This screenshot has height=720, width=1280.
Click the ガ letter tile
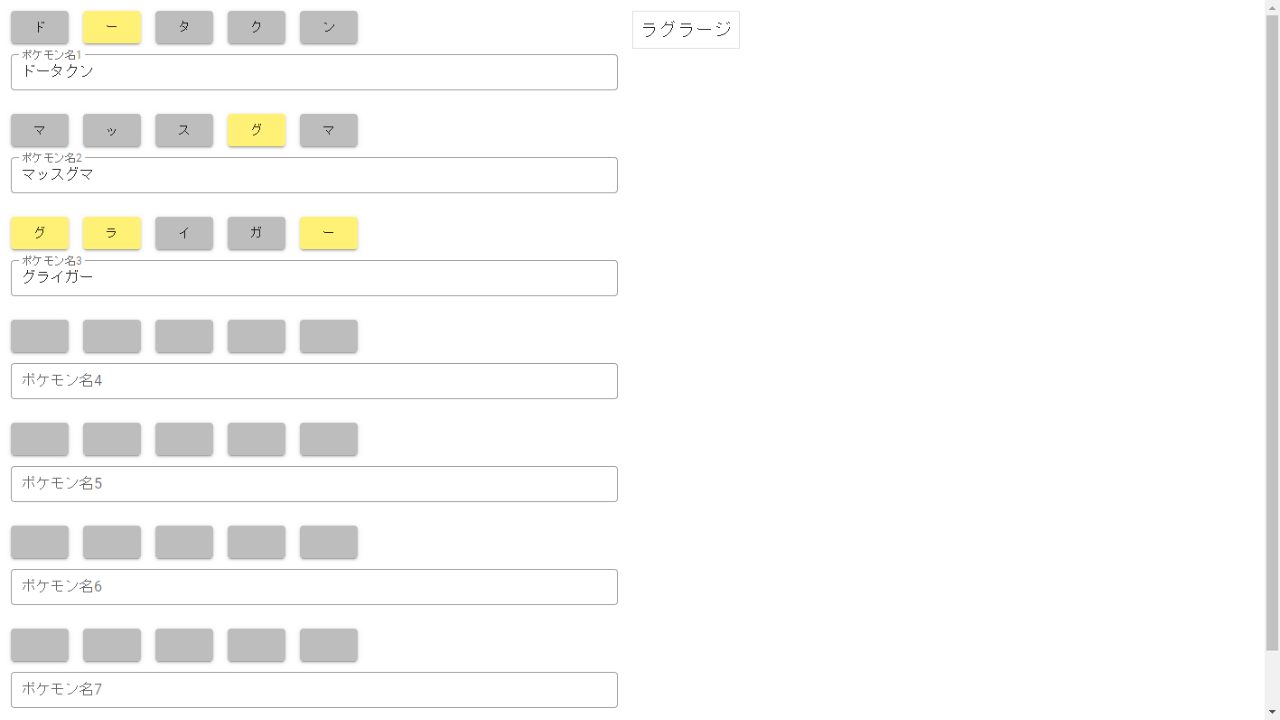[256, 234]
